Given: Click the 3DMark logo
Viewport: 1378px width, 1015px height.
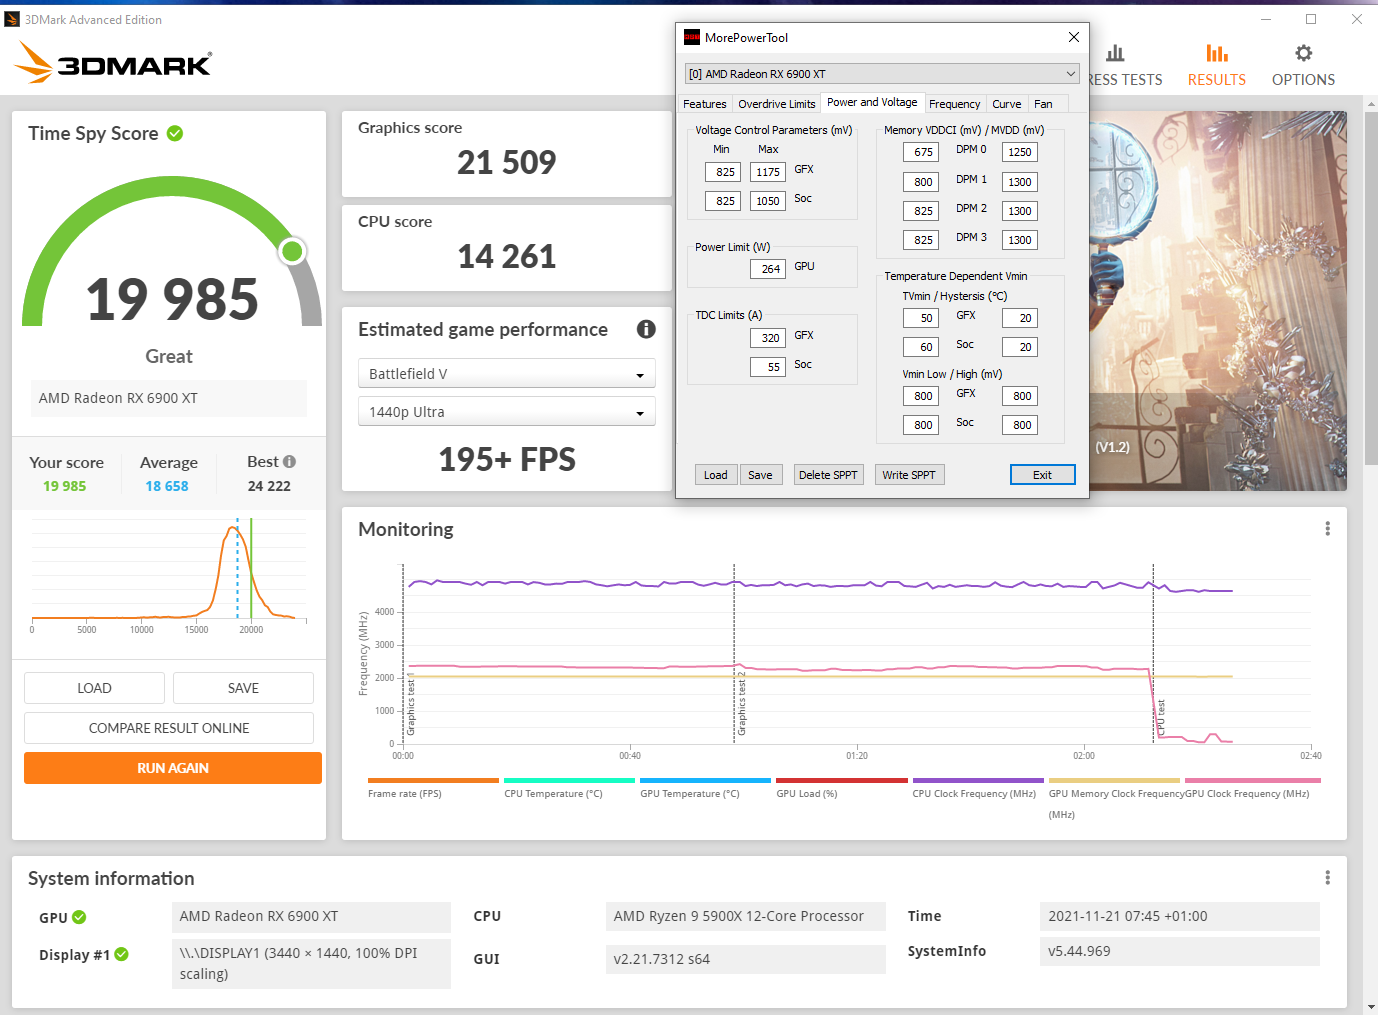Looking at the screenshot, I should [x=113, y=63].
